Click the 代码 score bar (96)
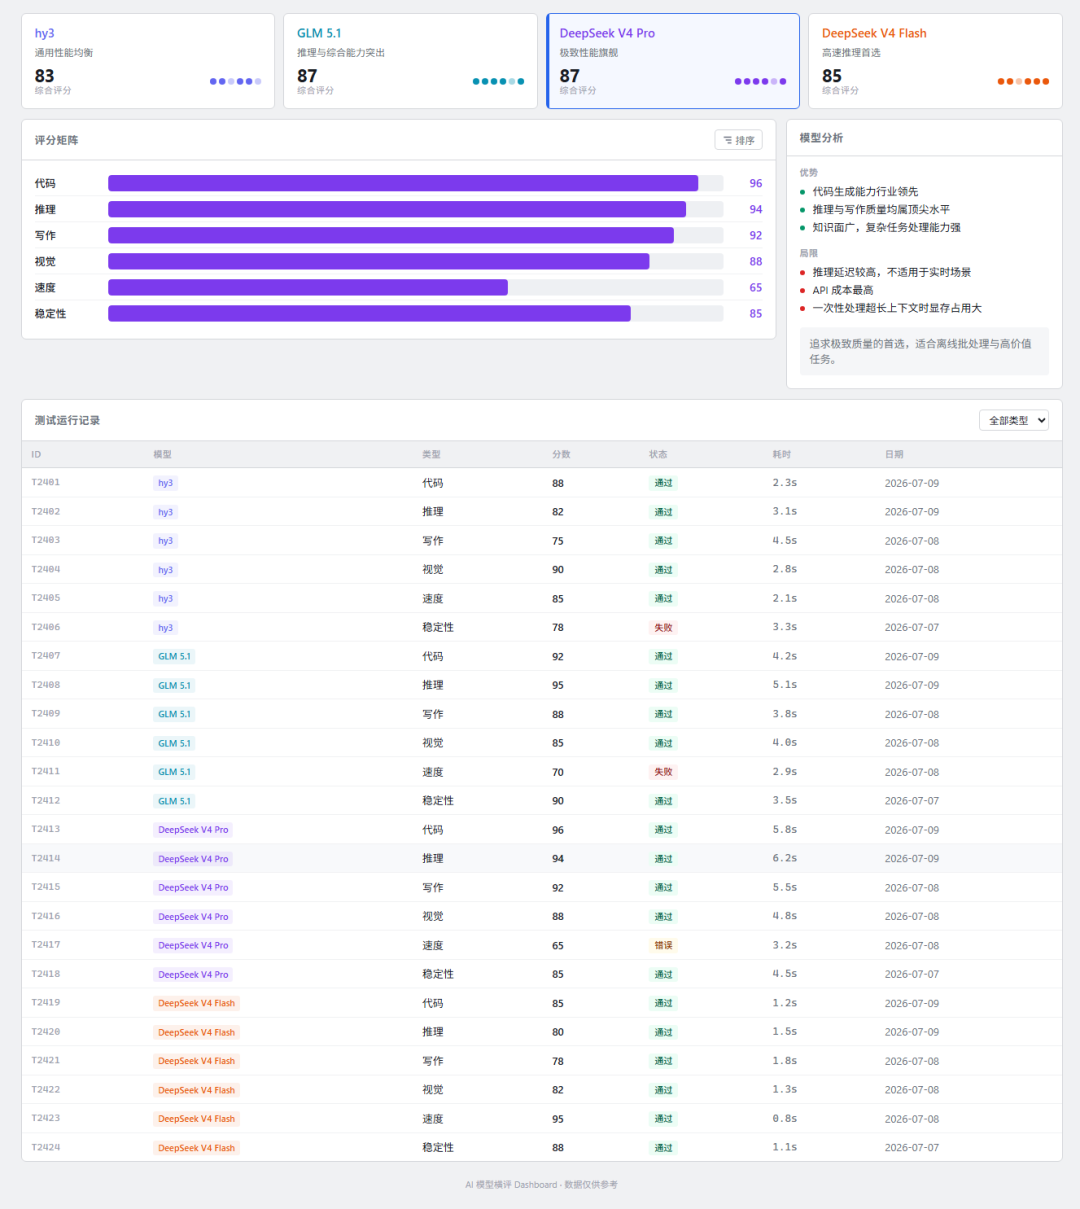The width and height of the screenshot is (1080, 1209). (416, 183)
